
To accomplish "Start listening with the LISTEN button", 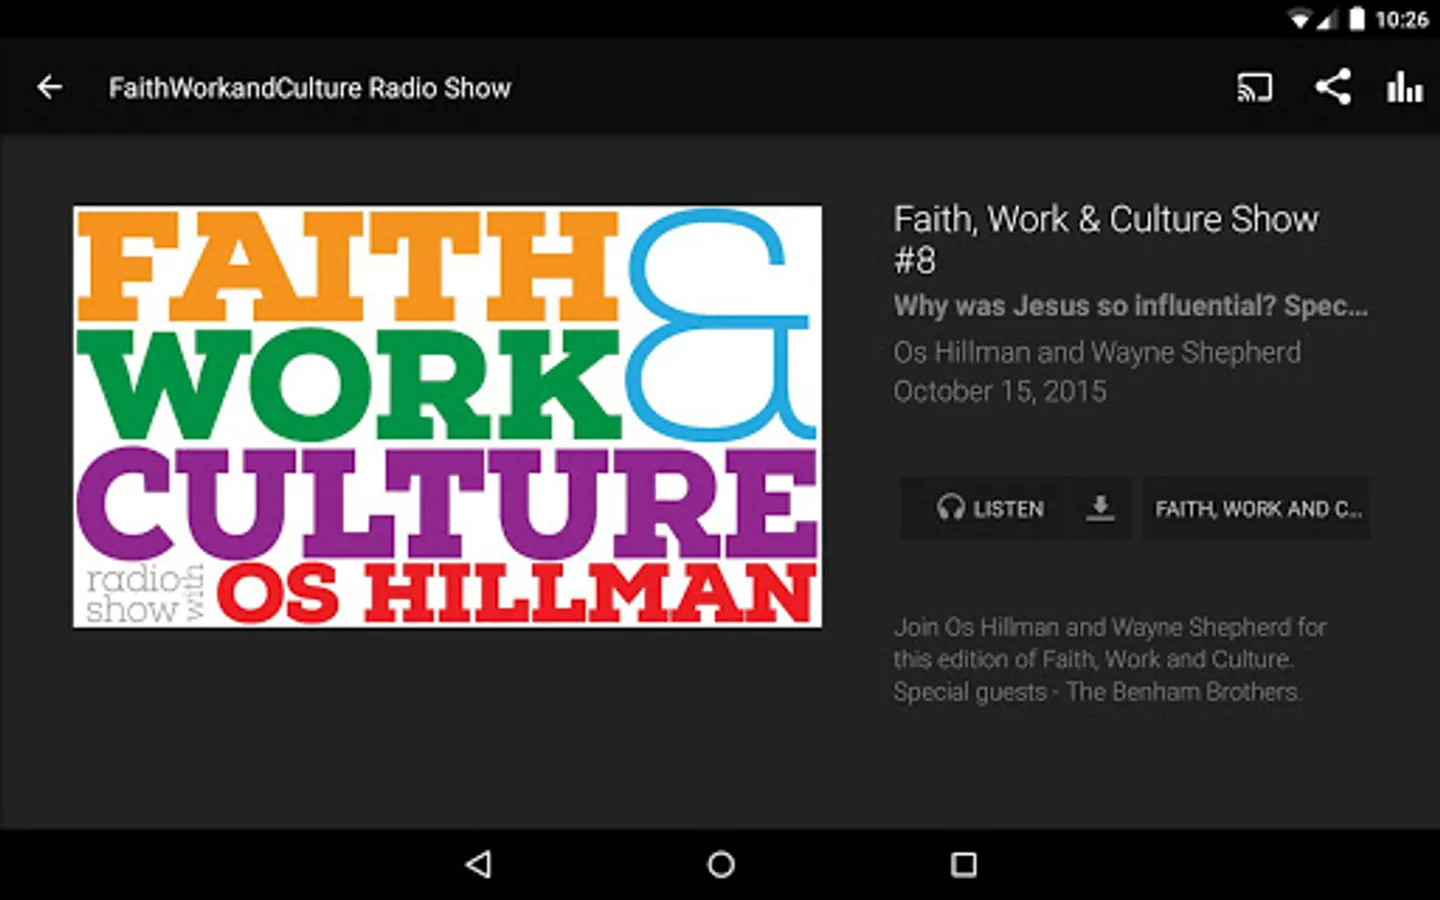I will (x=988, y=509).
